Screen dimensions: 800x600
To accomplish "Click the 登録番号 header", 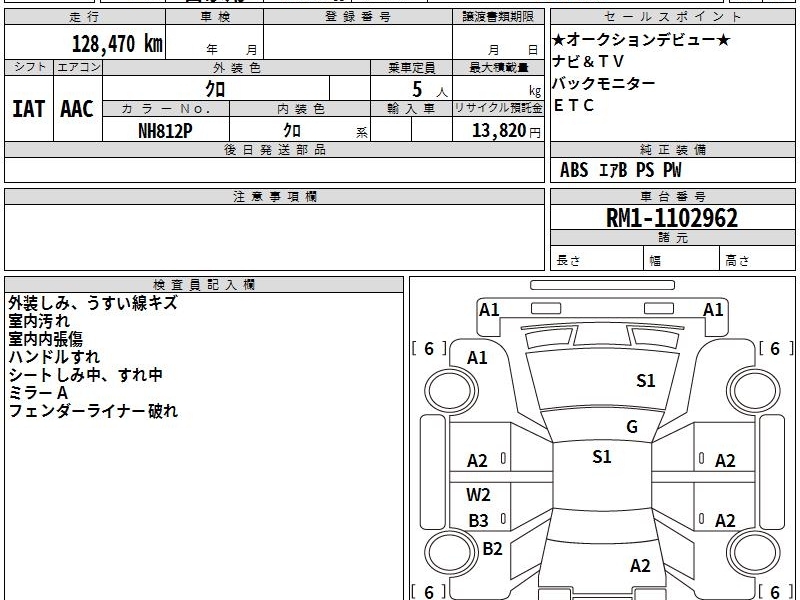I will click(x=358, y=17).
